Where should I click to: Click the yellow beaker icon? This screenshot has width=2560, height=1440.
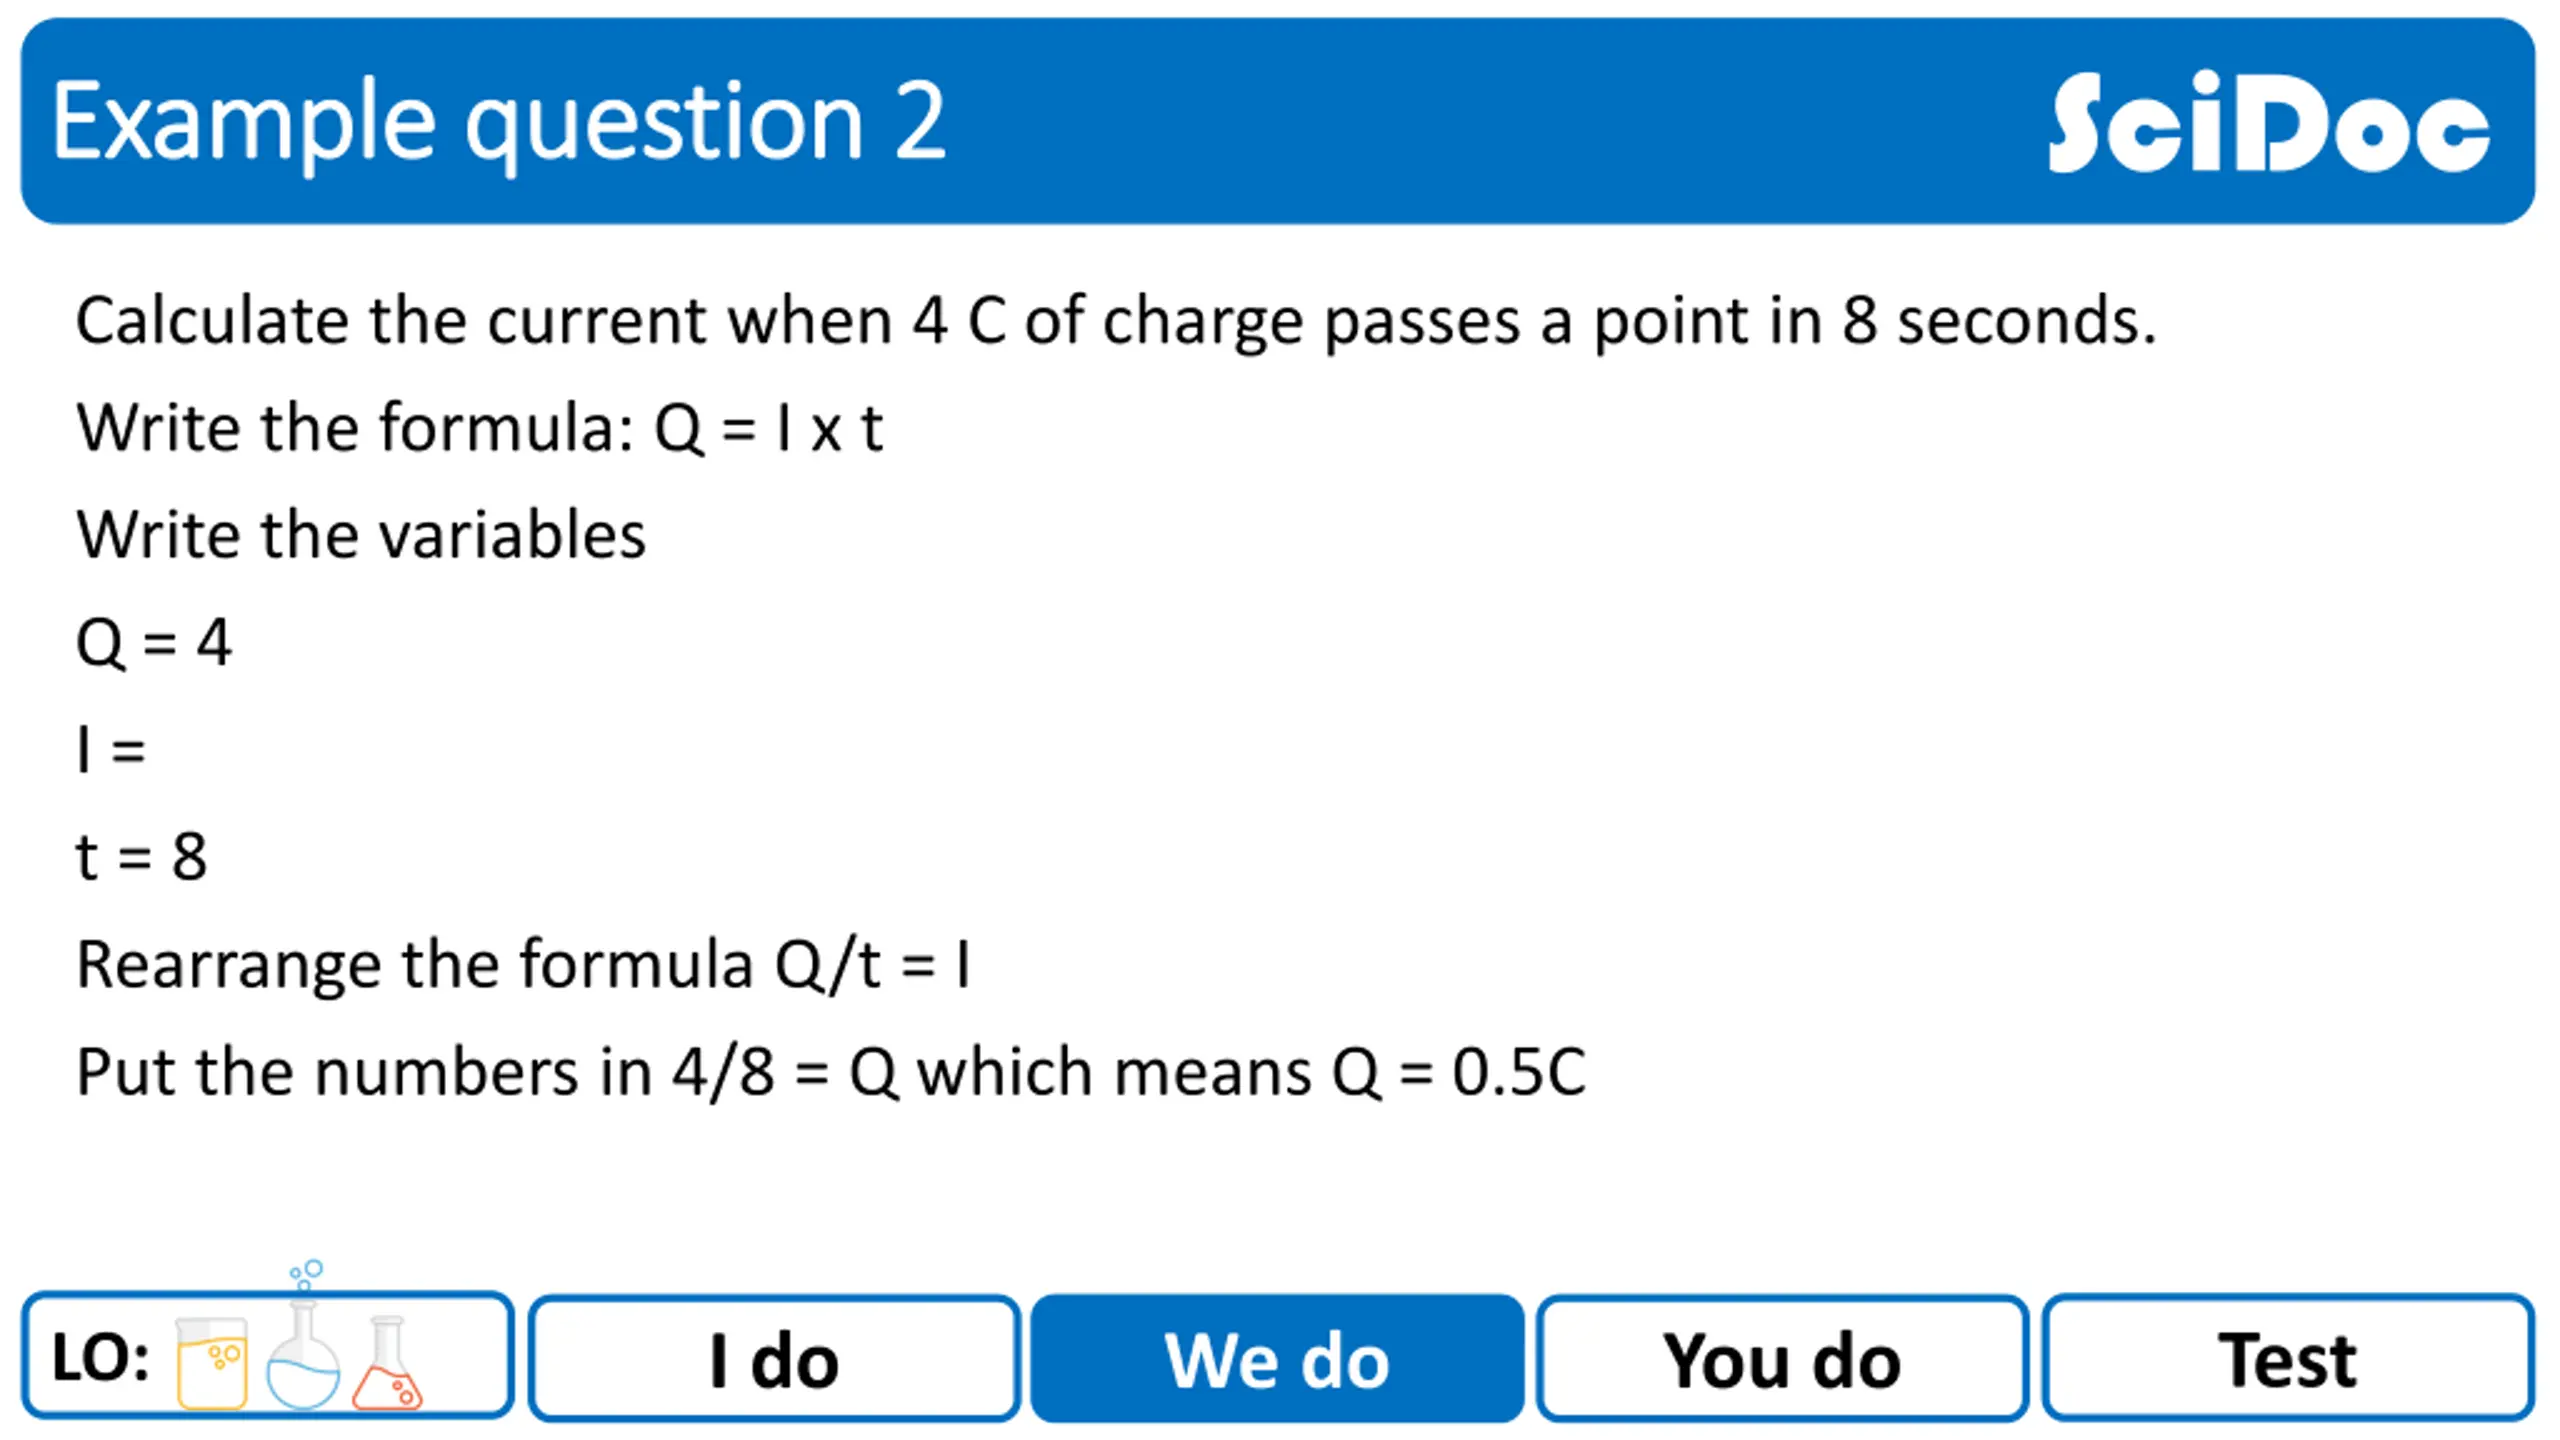click(211, 1362)
